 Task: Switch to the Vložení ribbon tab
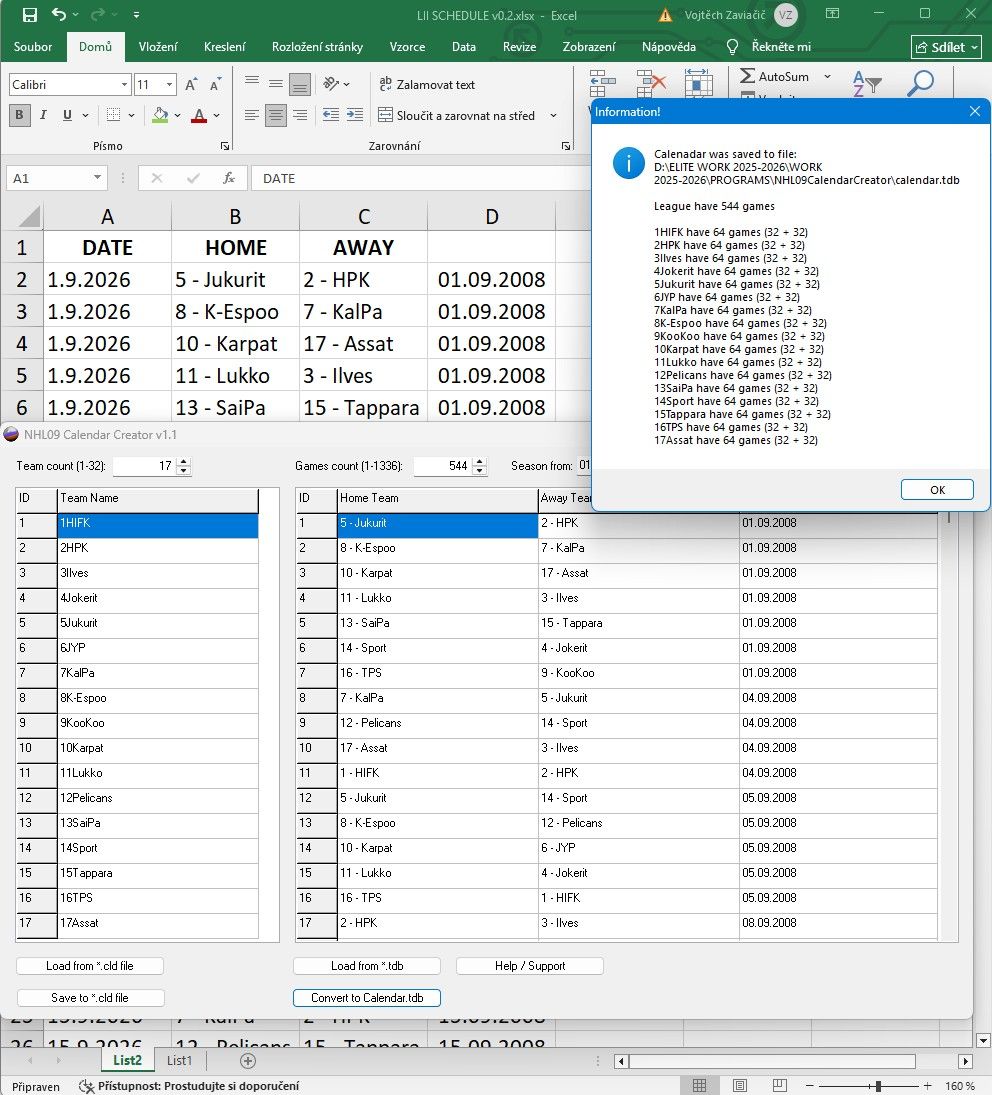coord(158,47)
